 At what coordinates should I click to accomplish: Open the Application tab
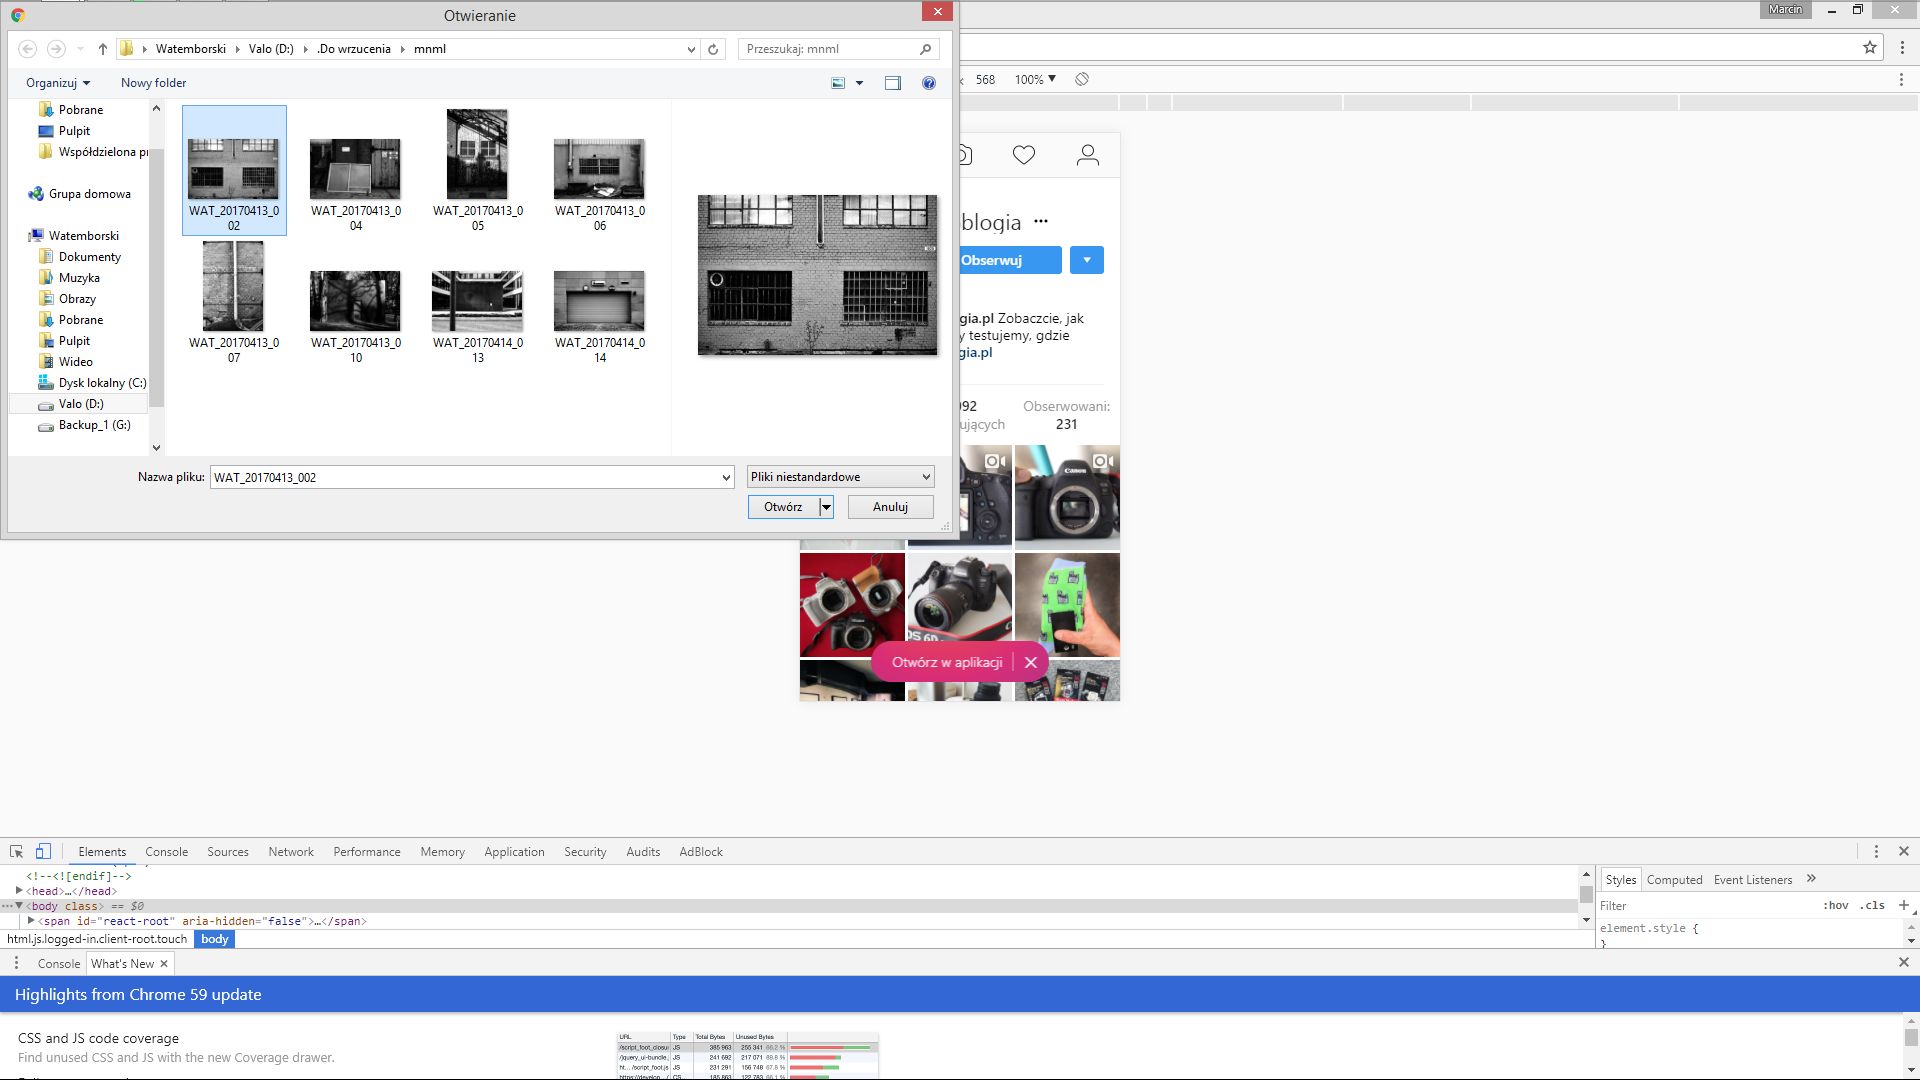pos(514,852)
